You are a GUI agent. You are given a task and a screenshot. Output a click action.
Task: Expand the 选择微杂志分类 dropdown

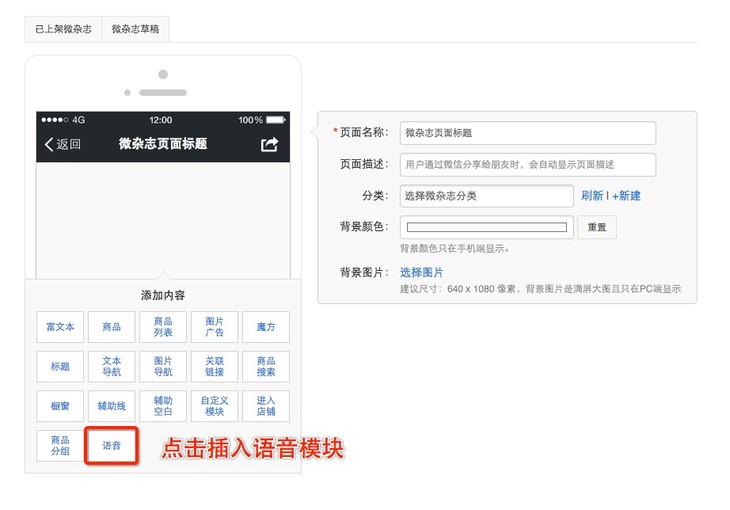(486, 196)
